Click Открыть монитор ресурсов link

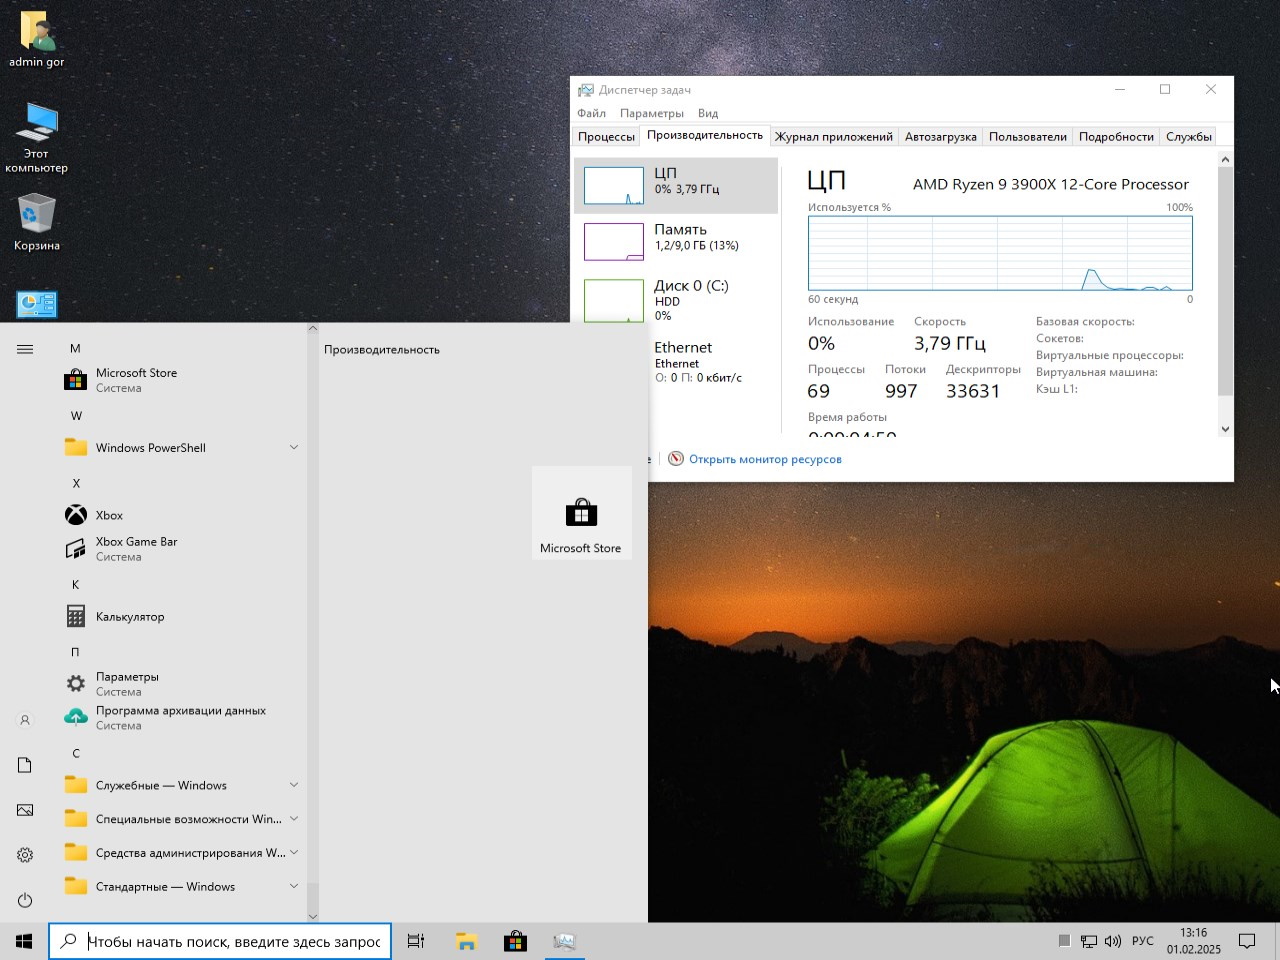(x=765, y=459)
